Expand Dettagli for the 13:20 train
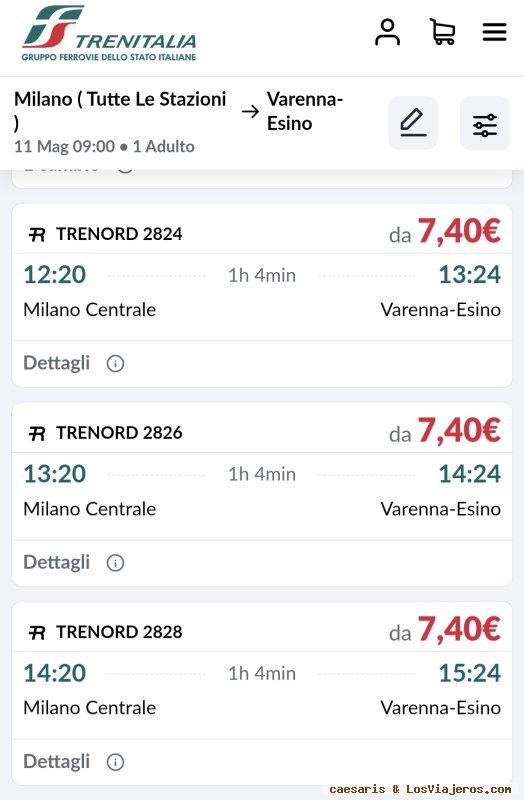The width and height of the screenshot is (524, 800). coord(57,562)
